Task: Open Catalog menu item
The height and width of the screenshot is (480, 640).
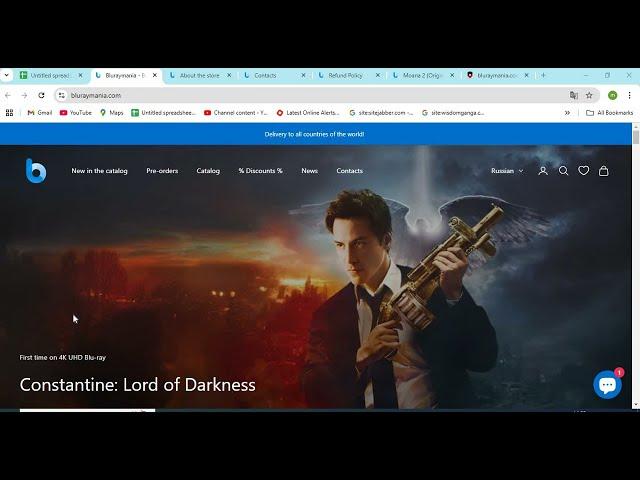Action: tap(208, 171)
